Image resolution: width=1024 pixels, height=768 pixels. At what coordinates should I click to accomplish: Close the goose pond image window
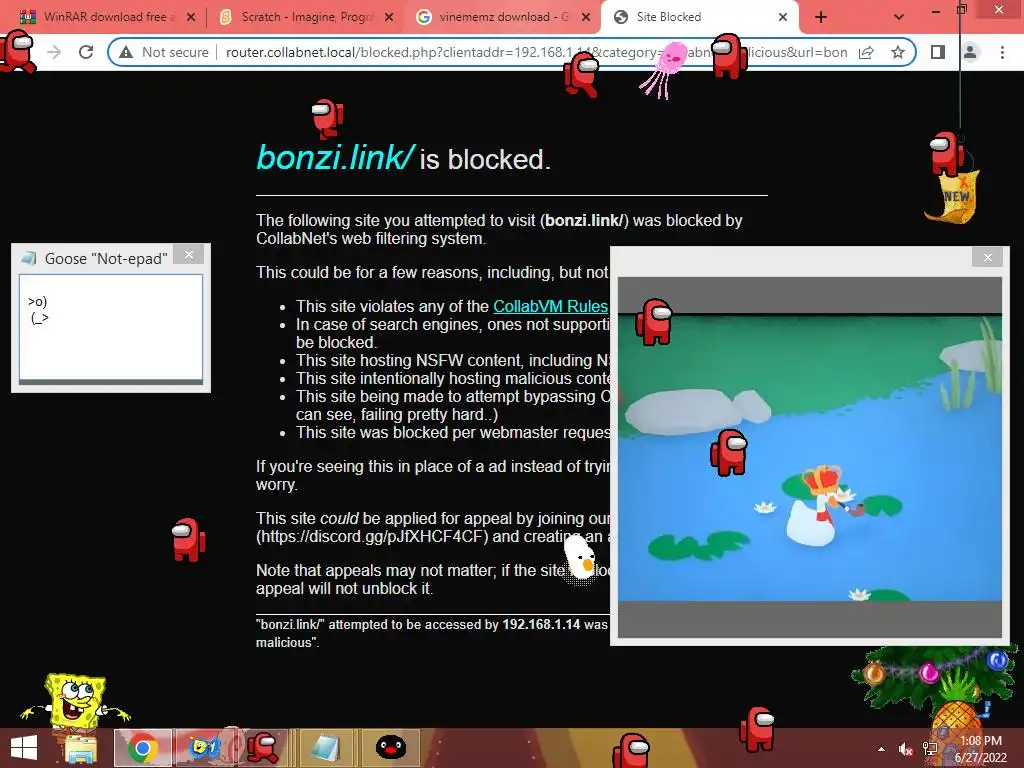pyautogui.click(x=987, y=257)
